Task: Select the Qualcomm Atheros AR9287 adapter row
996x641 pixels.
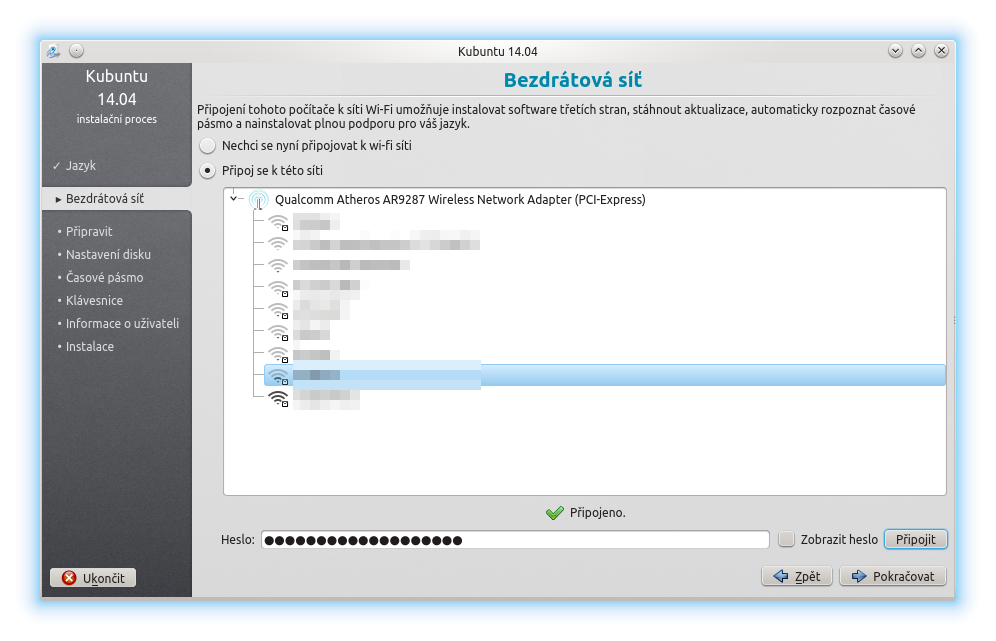Action: point(460,199)
